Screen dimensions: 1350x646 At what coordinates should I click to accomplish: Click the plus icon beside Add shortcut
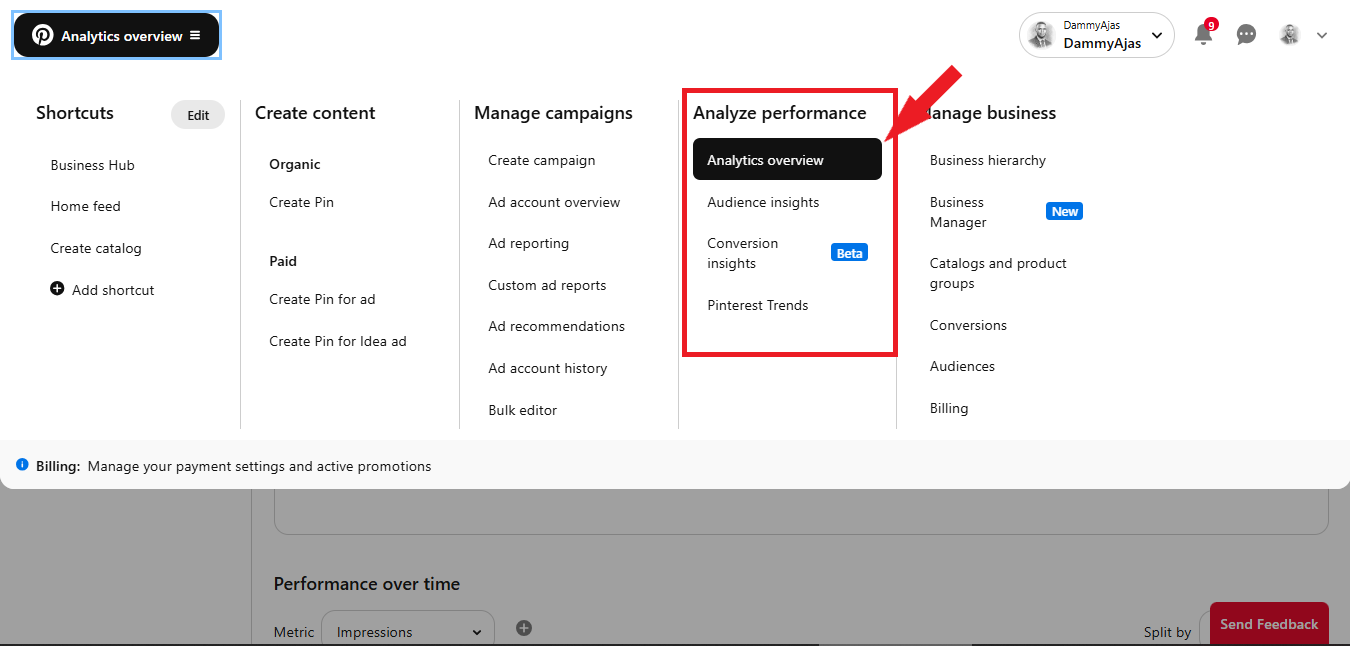57,289
